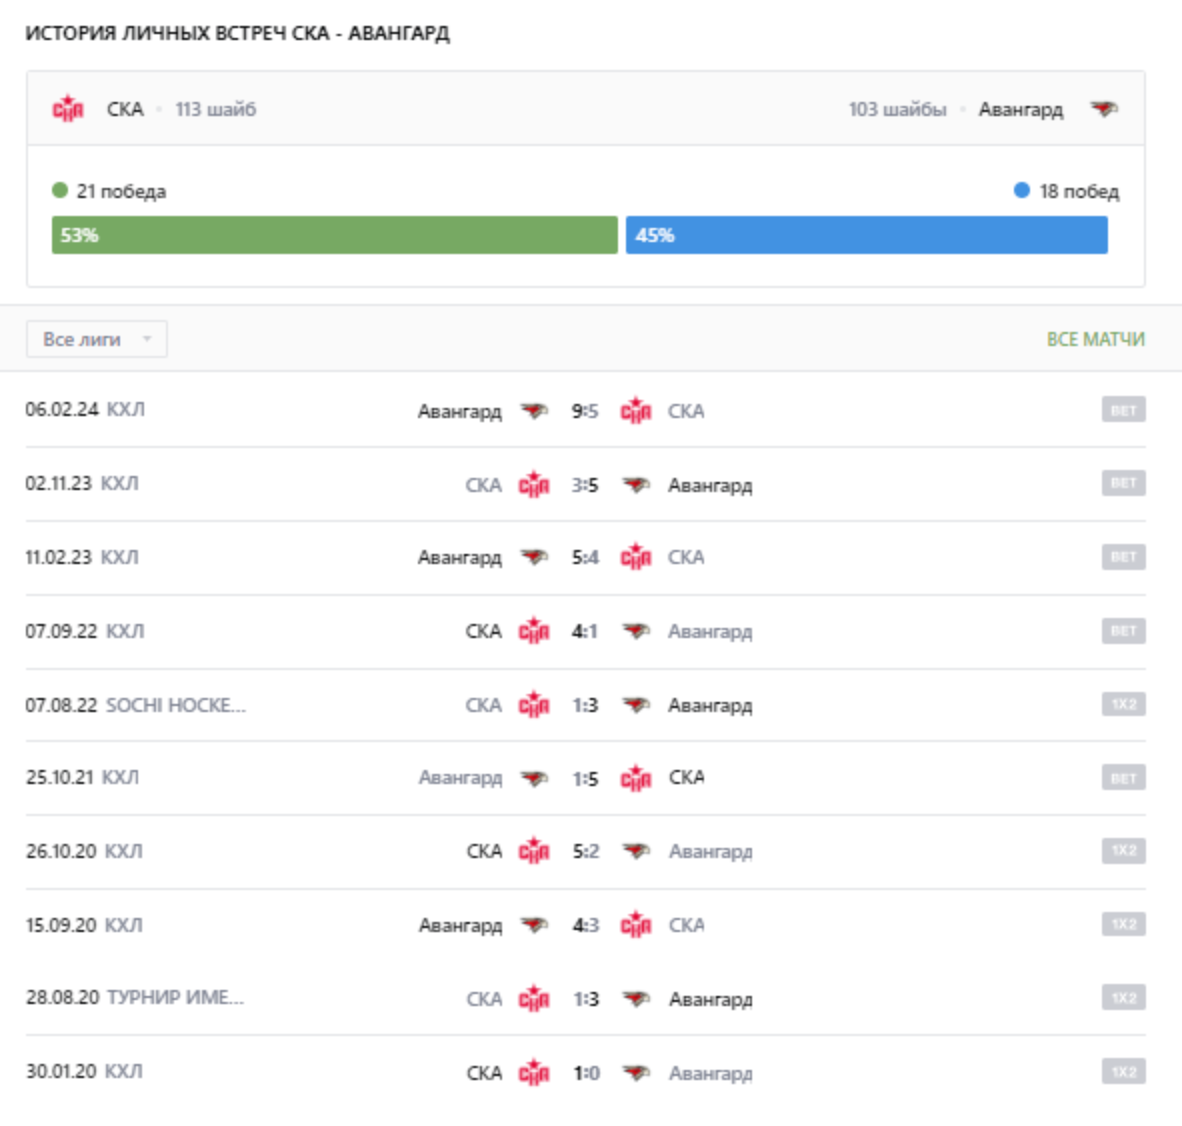Click the green 53% SKA wins bar
Image resolution: width=1182 pixels, height=1126 pixels.
pos(334,236)
